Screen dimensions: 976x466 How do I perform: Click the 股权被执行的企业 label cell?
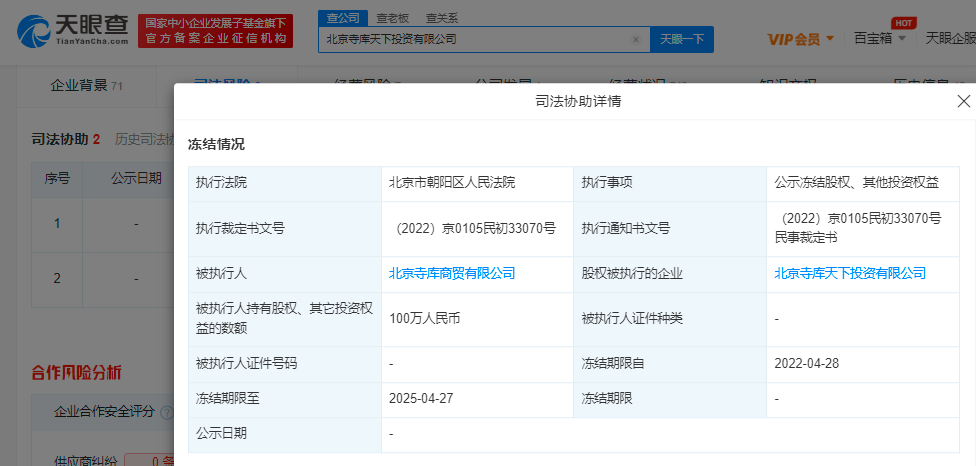(670, 274)
